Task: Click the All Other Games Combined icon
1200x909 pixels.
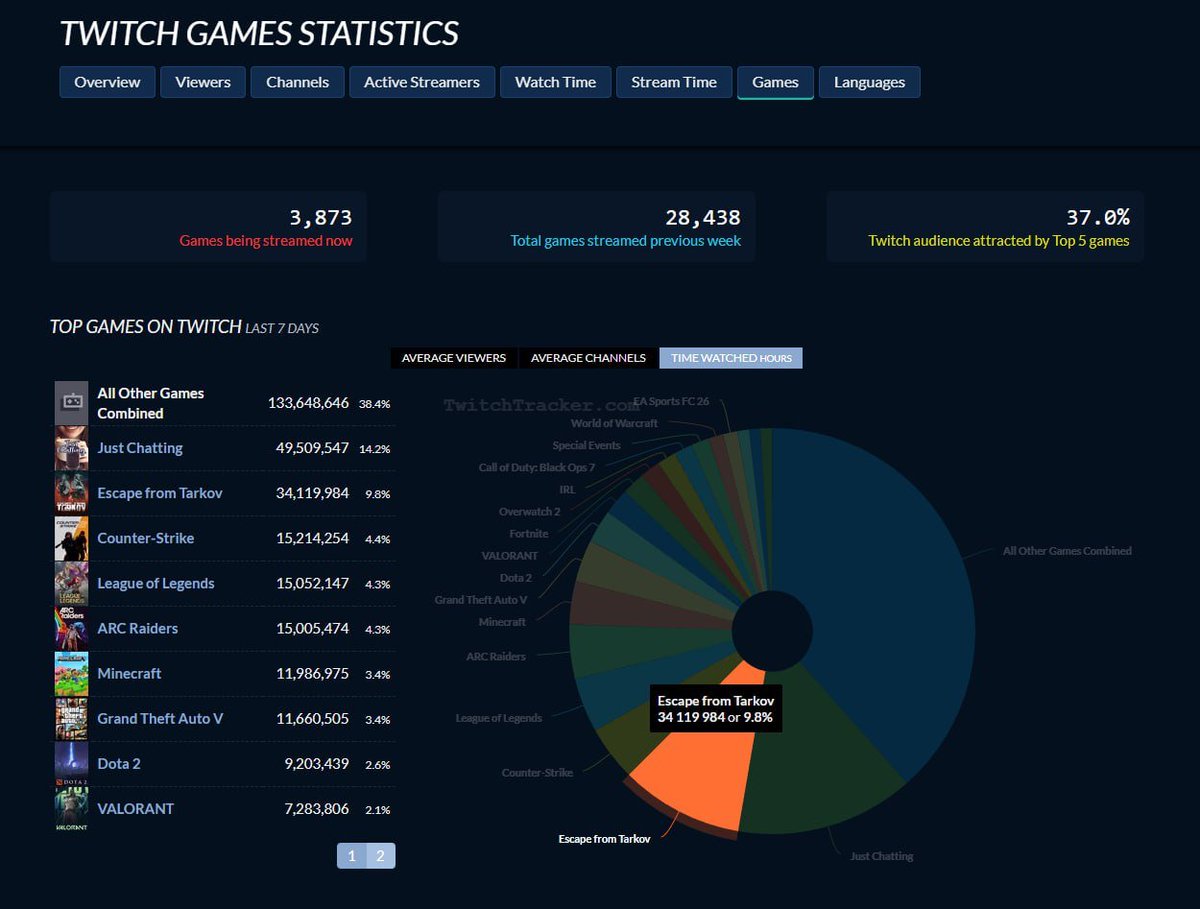Action: pyautogui.click(x=72, y=403)
